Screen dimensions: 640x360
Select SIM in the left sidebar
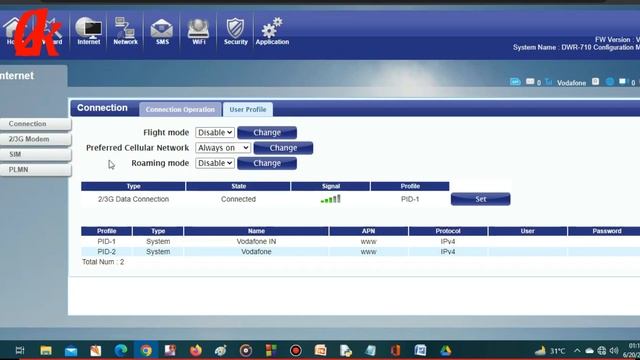coord(36,154)
